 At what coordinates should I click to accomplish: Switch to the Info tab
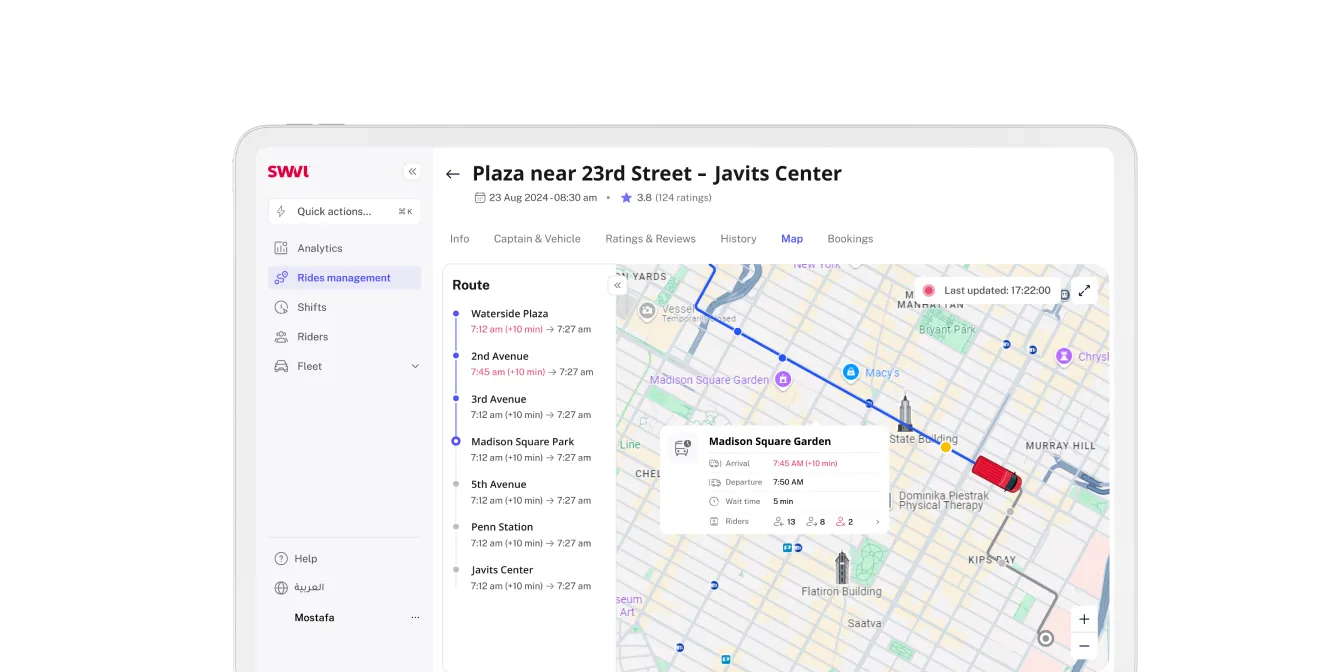[x=460, y=239]
